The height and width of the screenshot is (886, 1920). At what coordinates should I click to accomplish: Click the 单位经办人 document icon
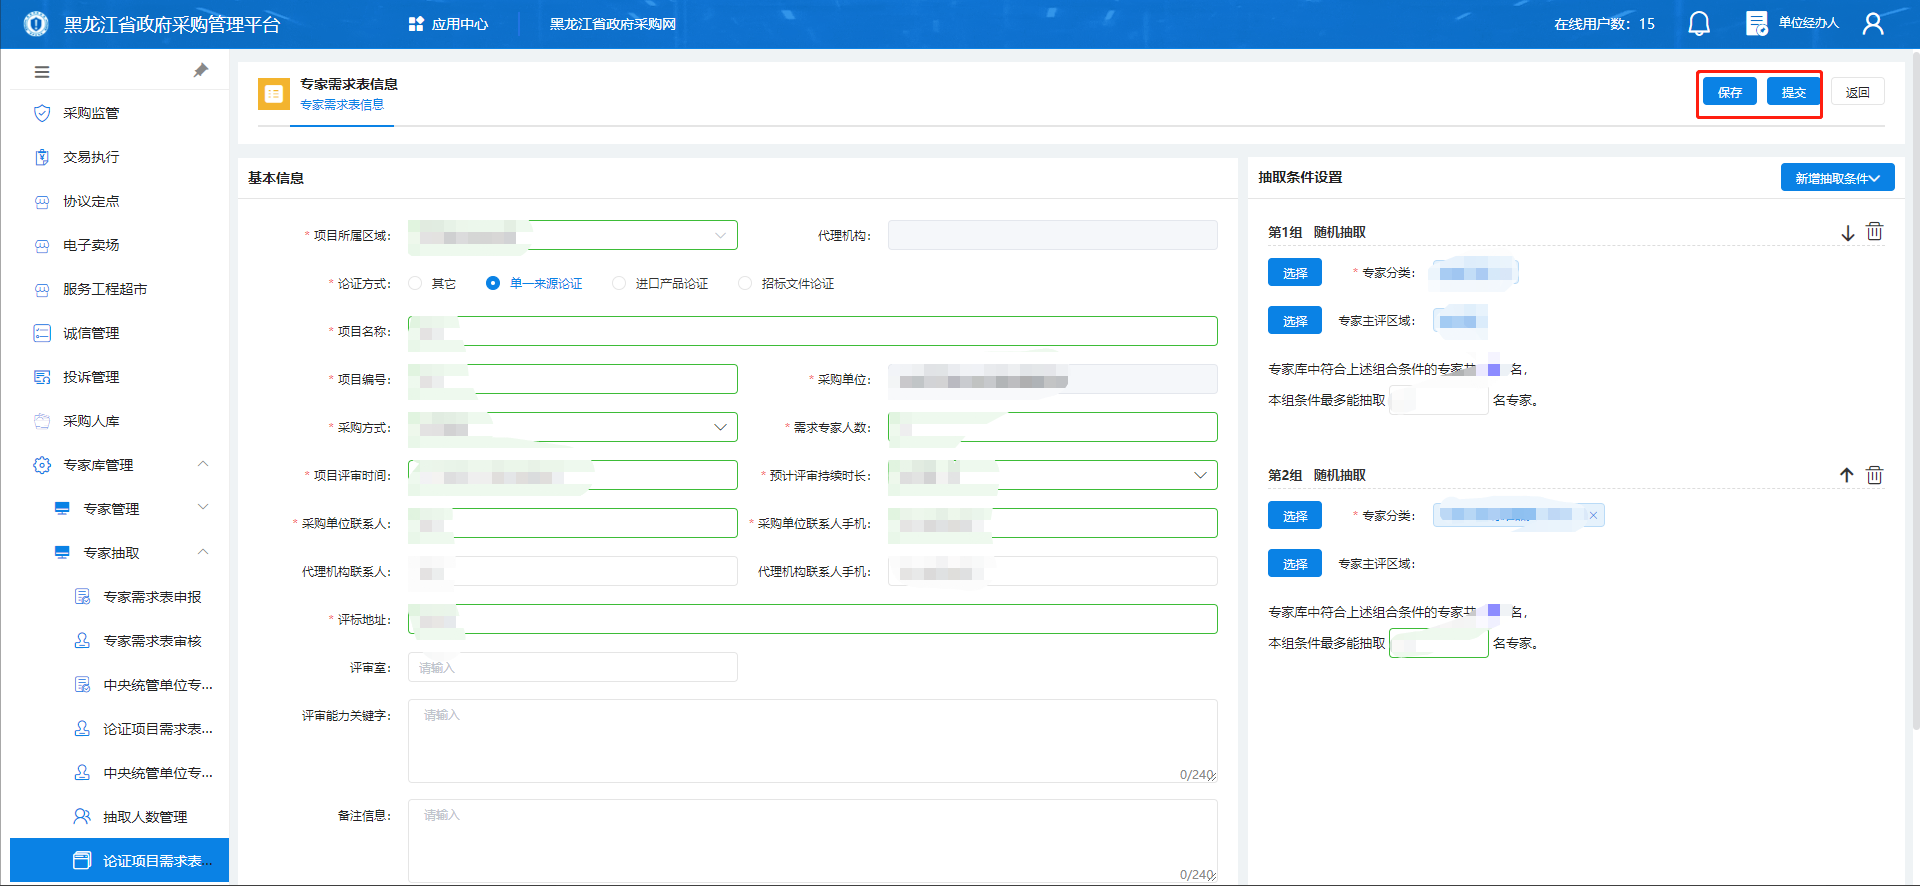(1756, 24)
